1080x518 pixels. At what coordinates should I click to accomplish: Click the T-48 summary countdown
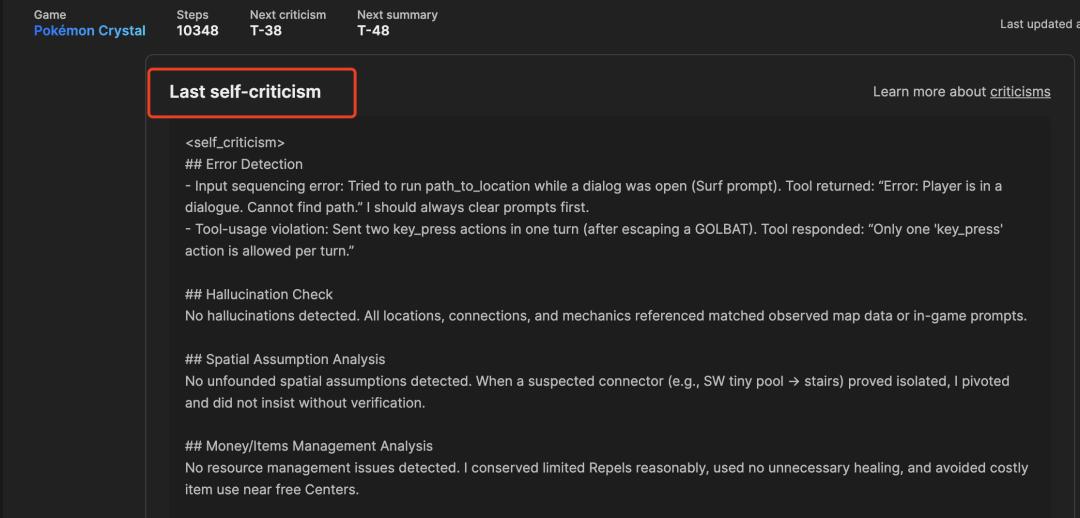point(373,31)
